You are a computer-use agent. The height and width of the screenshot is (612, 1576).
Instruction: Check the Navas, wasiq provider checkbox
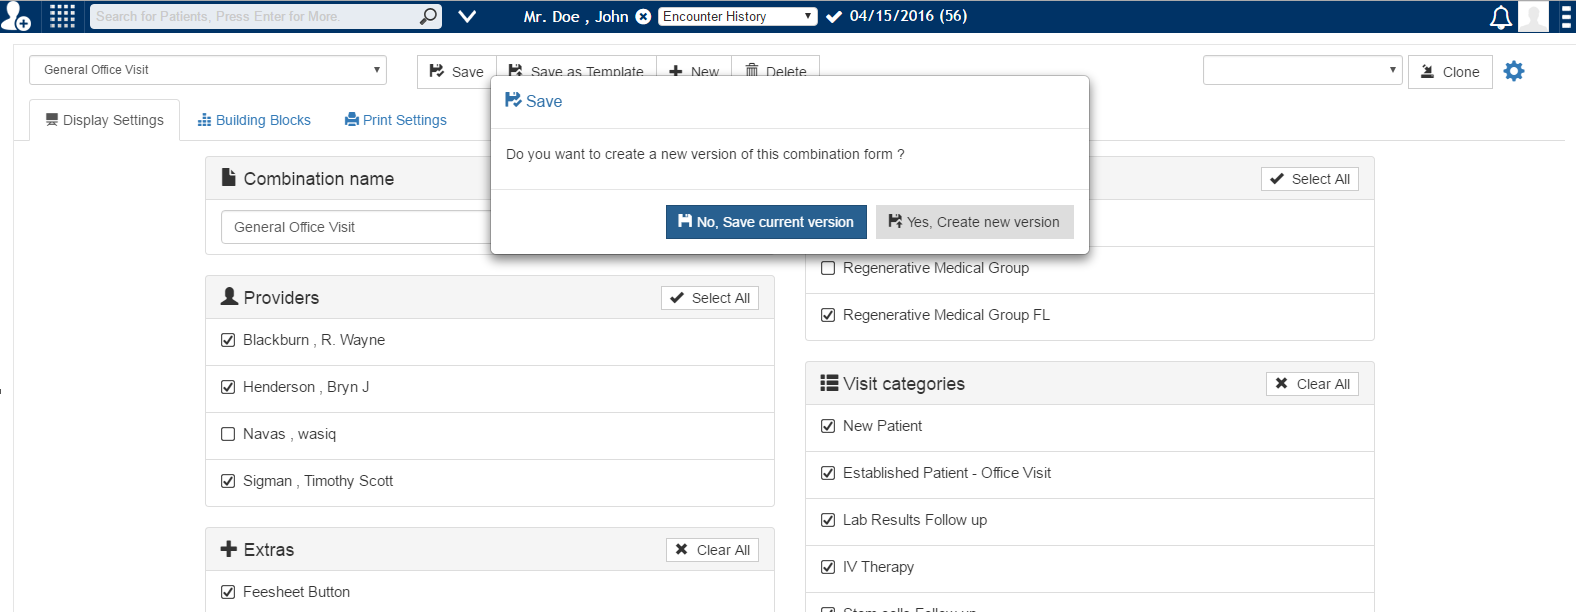click(x=228, y=434)
